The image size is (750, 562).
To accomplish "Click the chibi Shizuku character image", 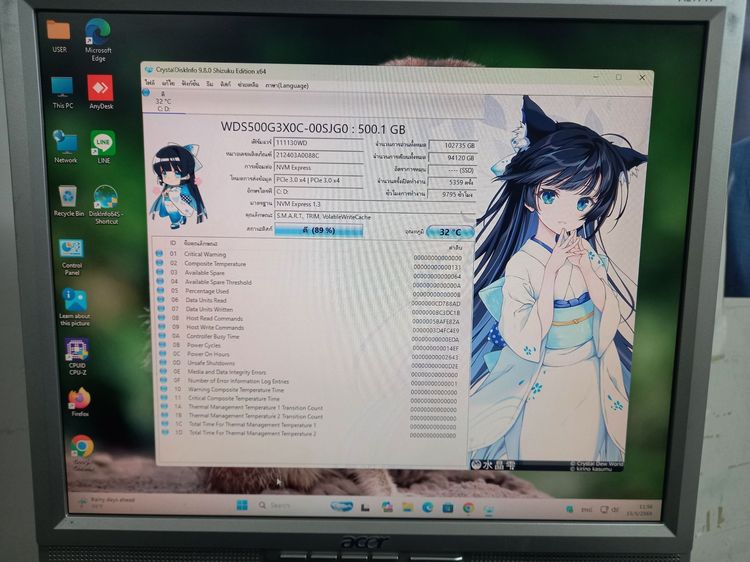I will click(x=178, y=185).
